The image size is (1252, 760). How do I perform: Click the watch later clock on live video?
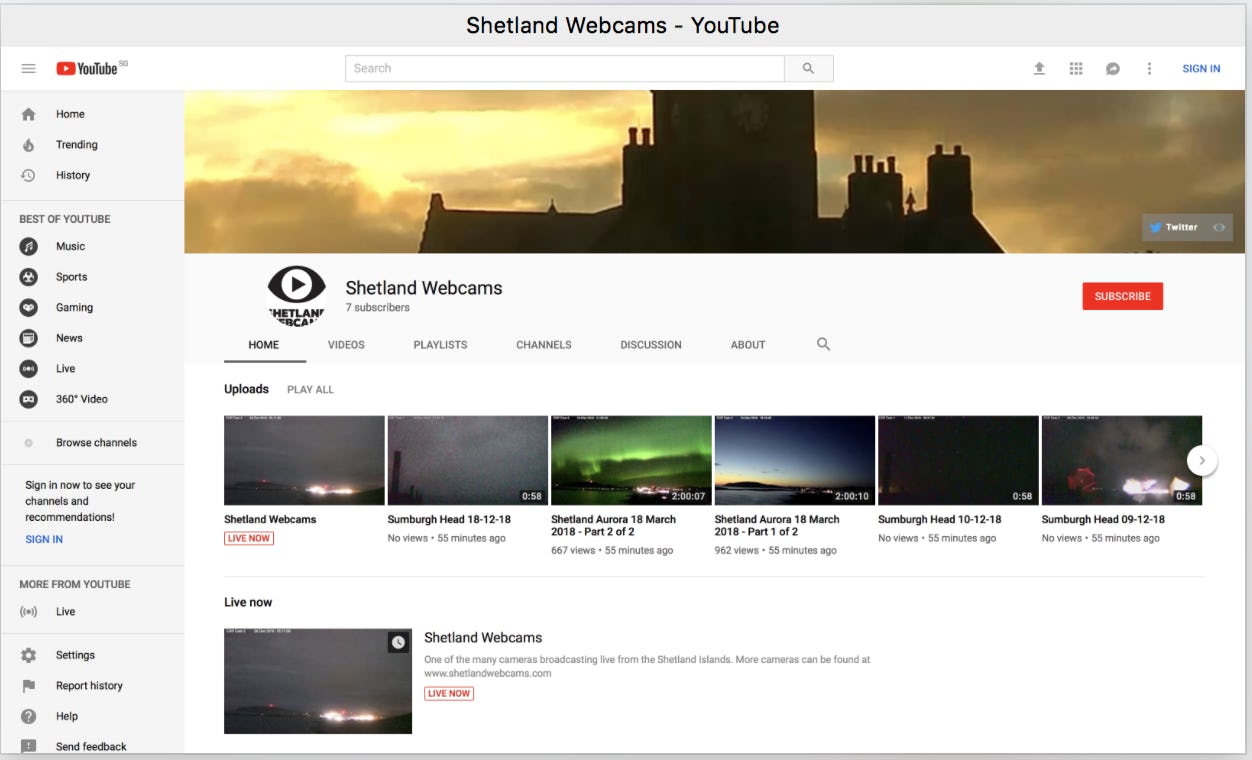point(398,642)
